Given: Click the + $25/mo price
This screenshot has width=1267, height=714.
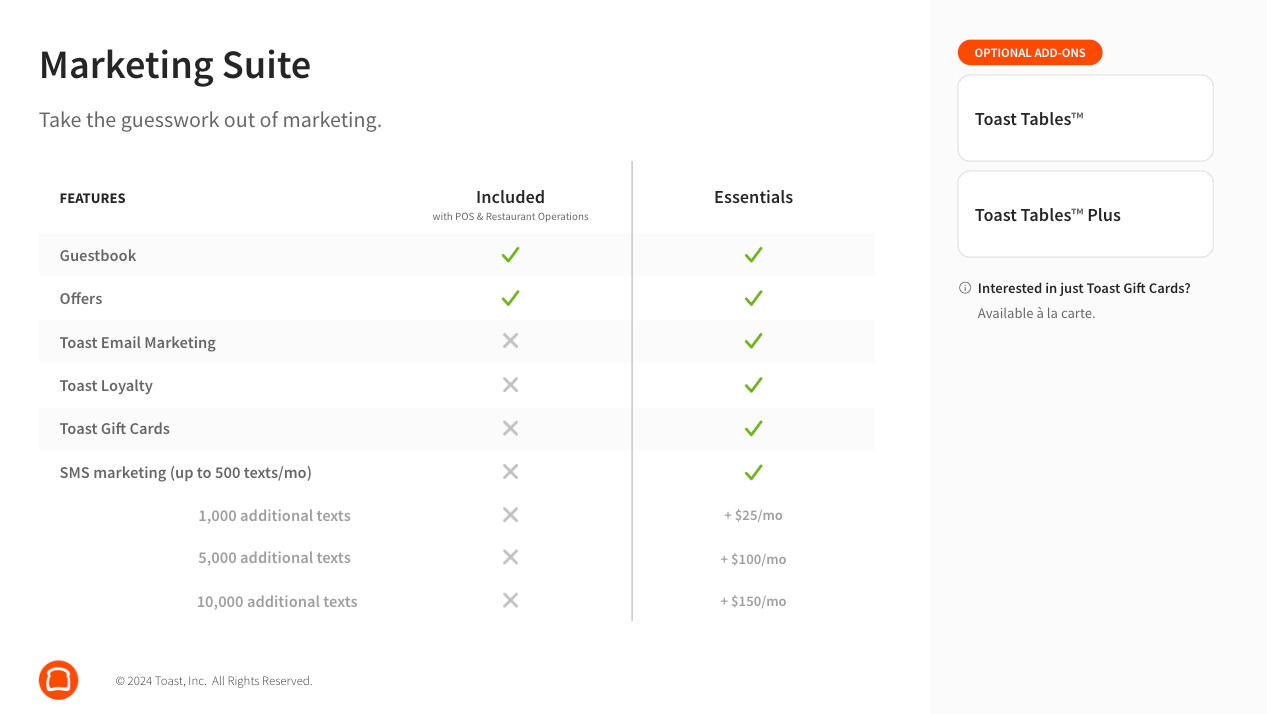Looking at the screenshot, I should coord(753,516).
